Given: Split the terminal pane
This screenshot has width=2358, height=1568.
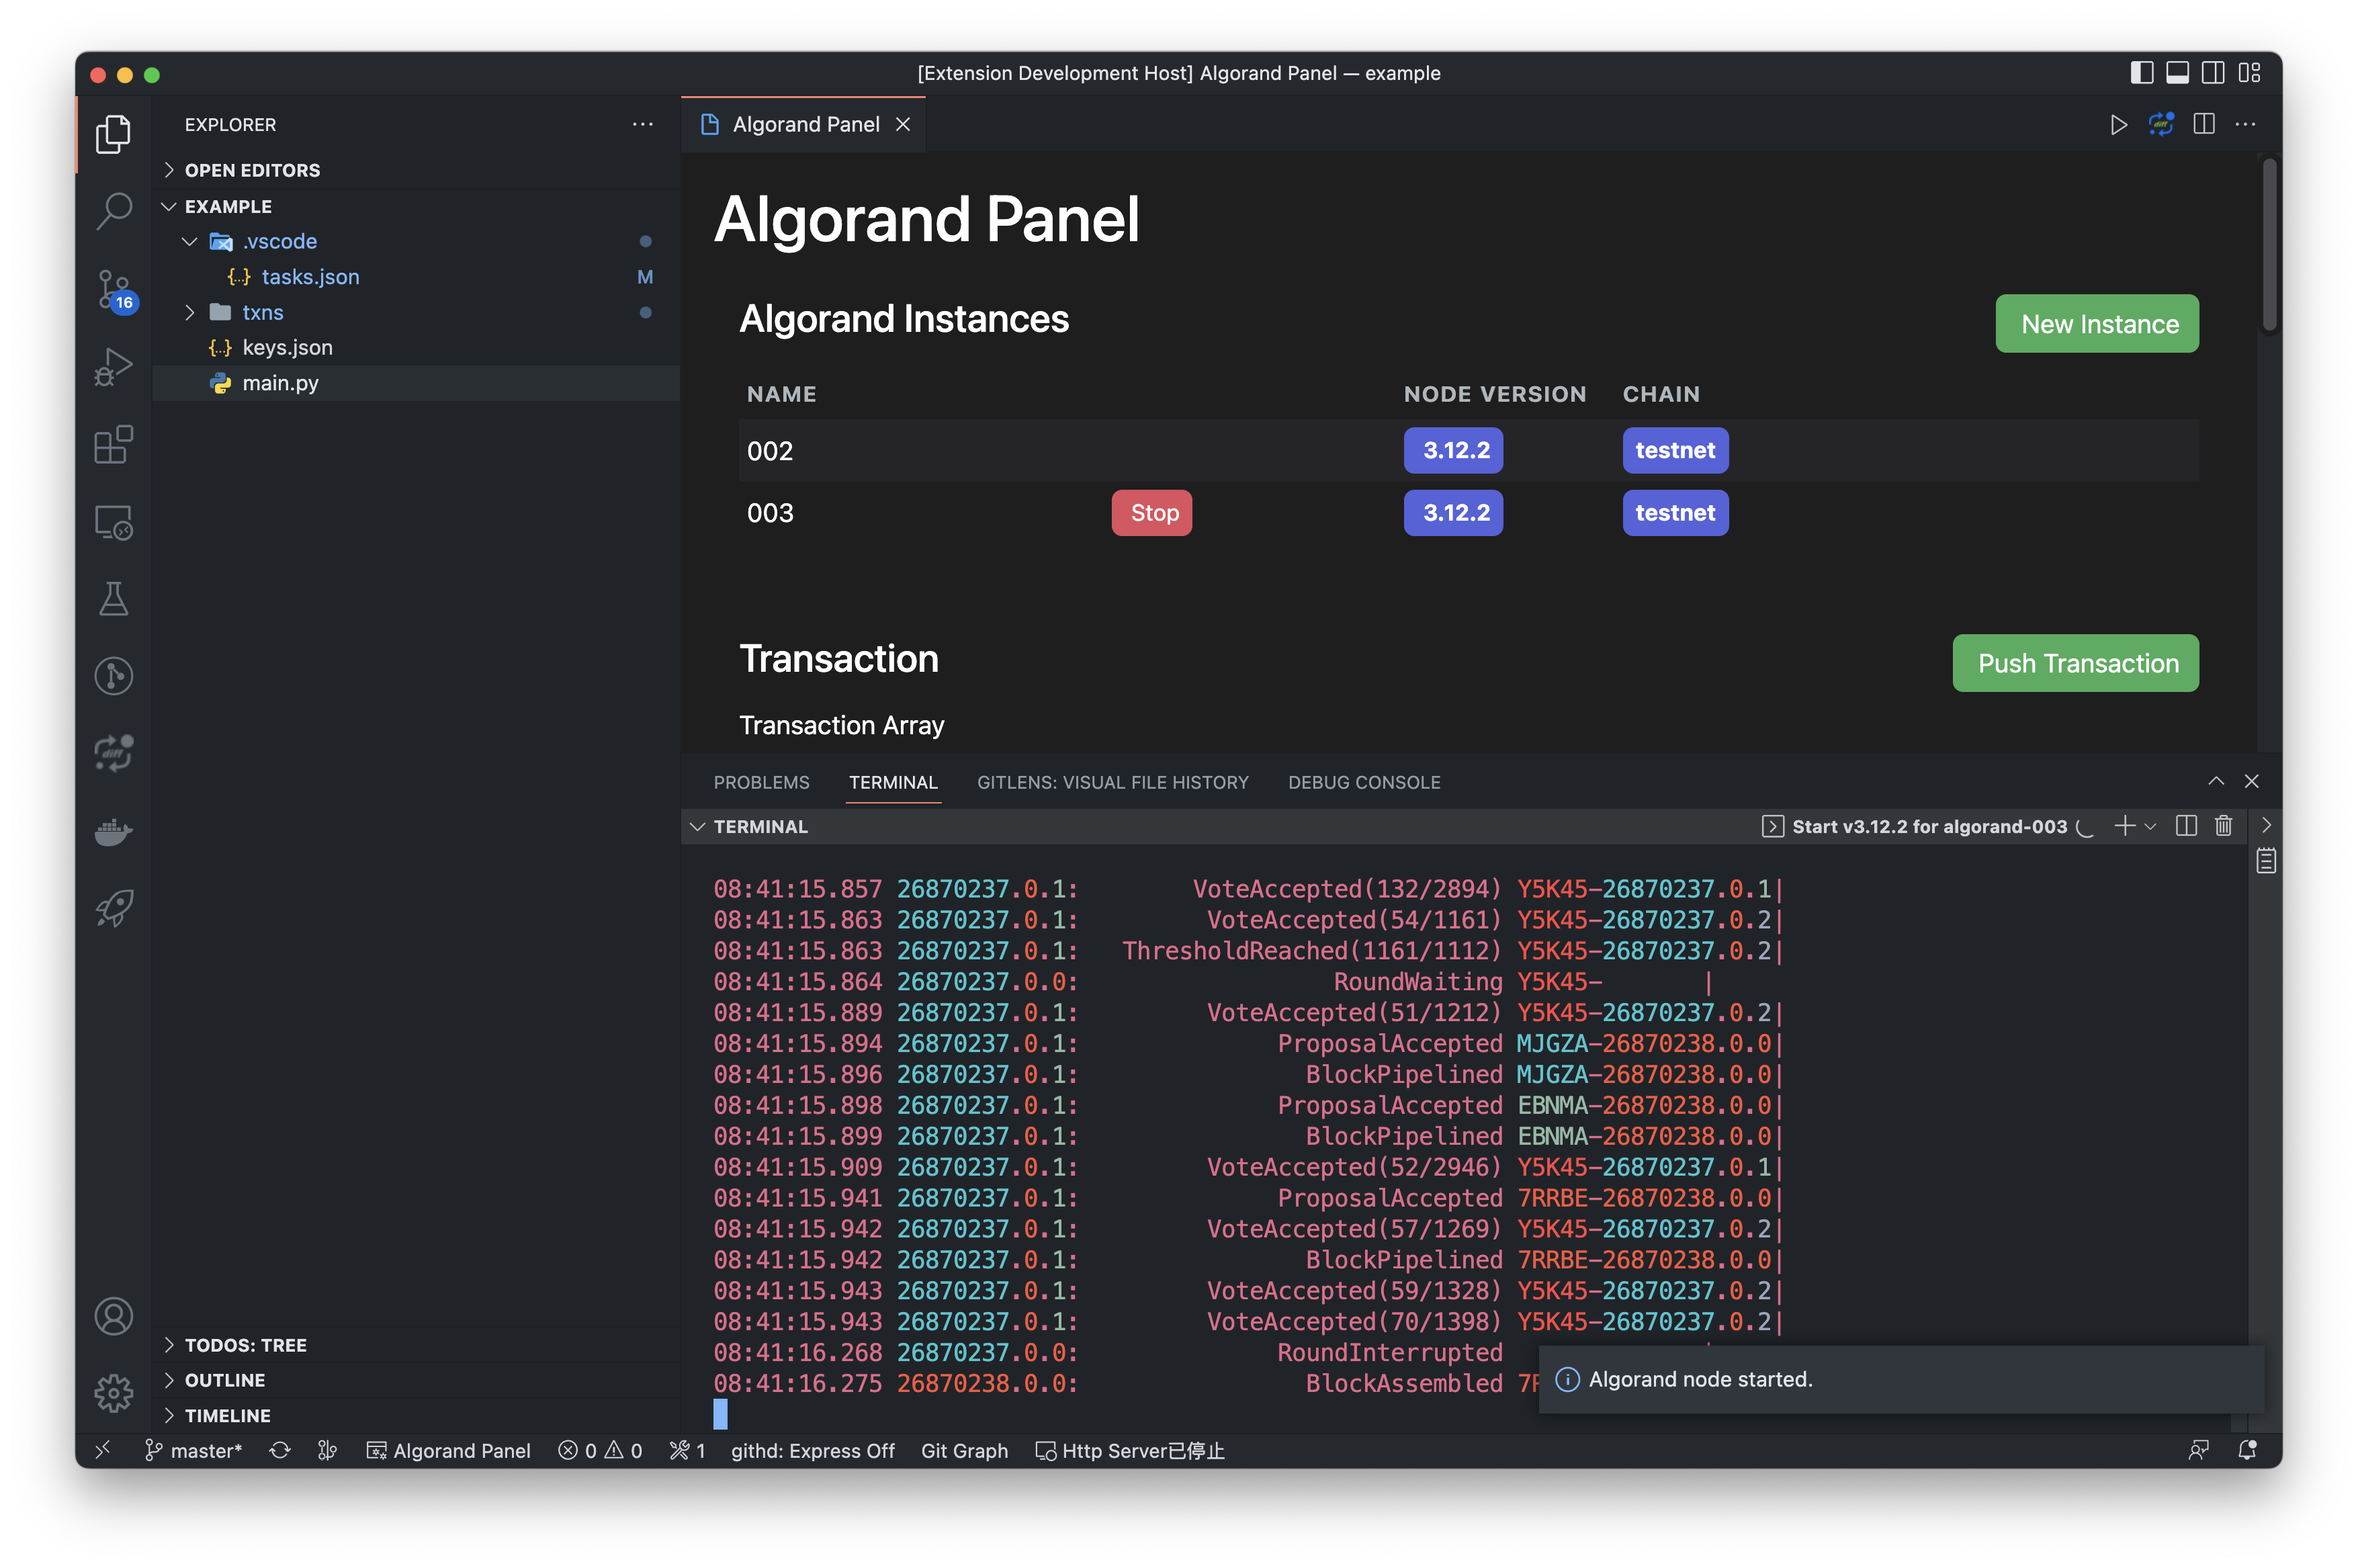Looking at the screenshot, I should coord(2186,826).
